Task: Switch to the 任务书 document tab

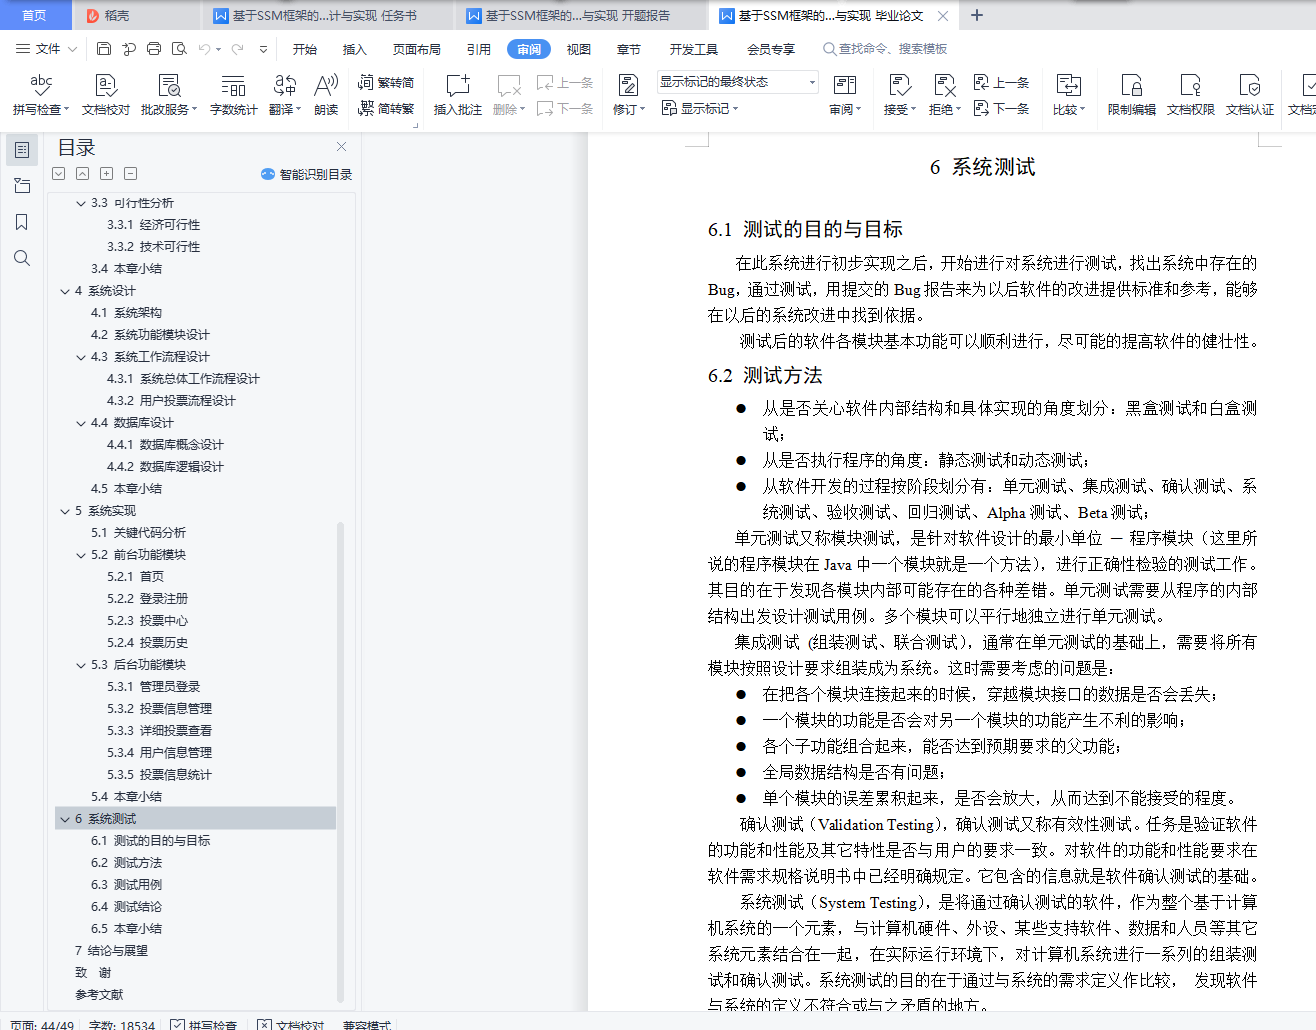Action: [x=326, y=15]
